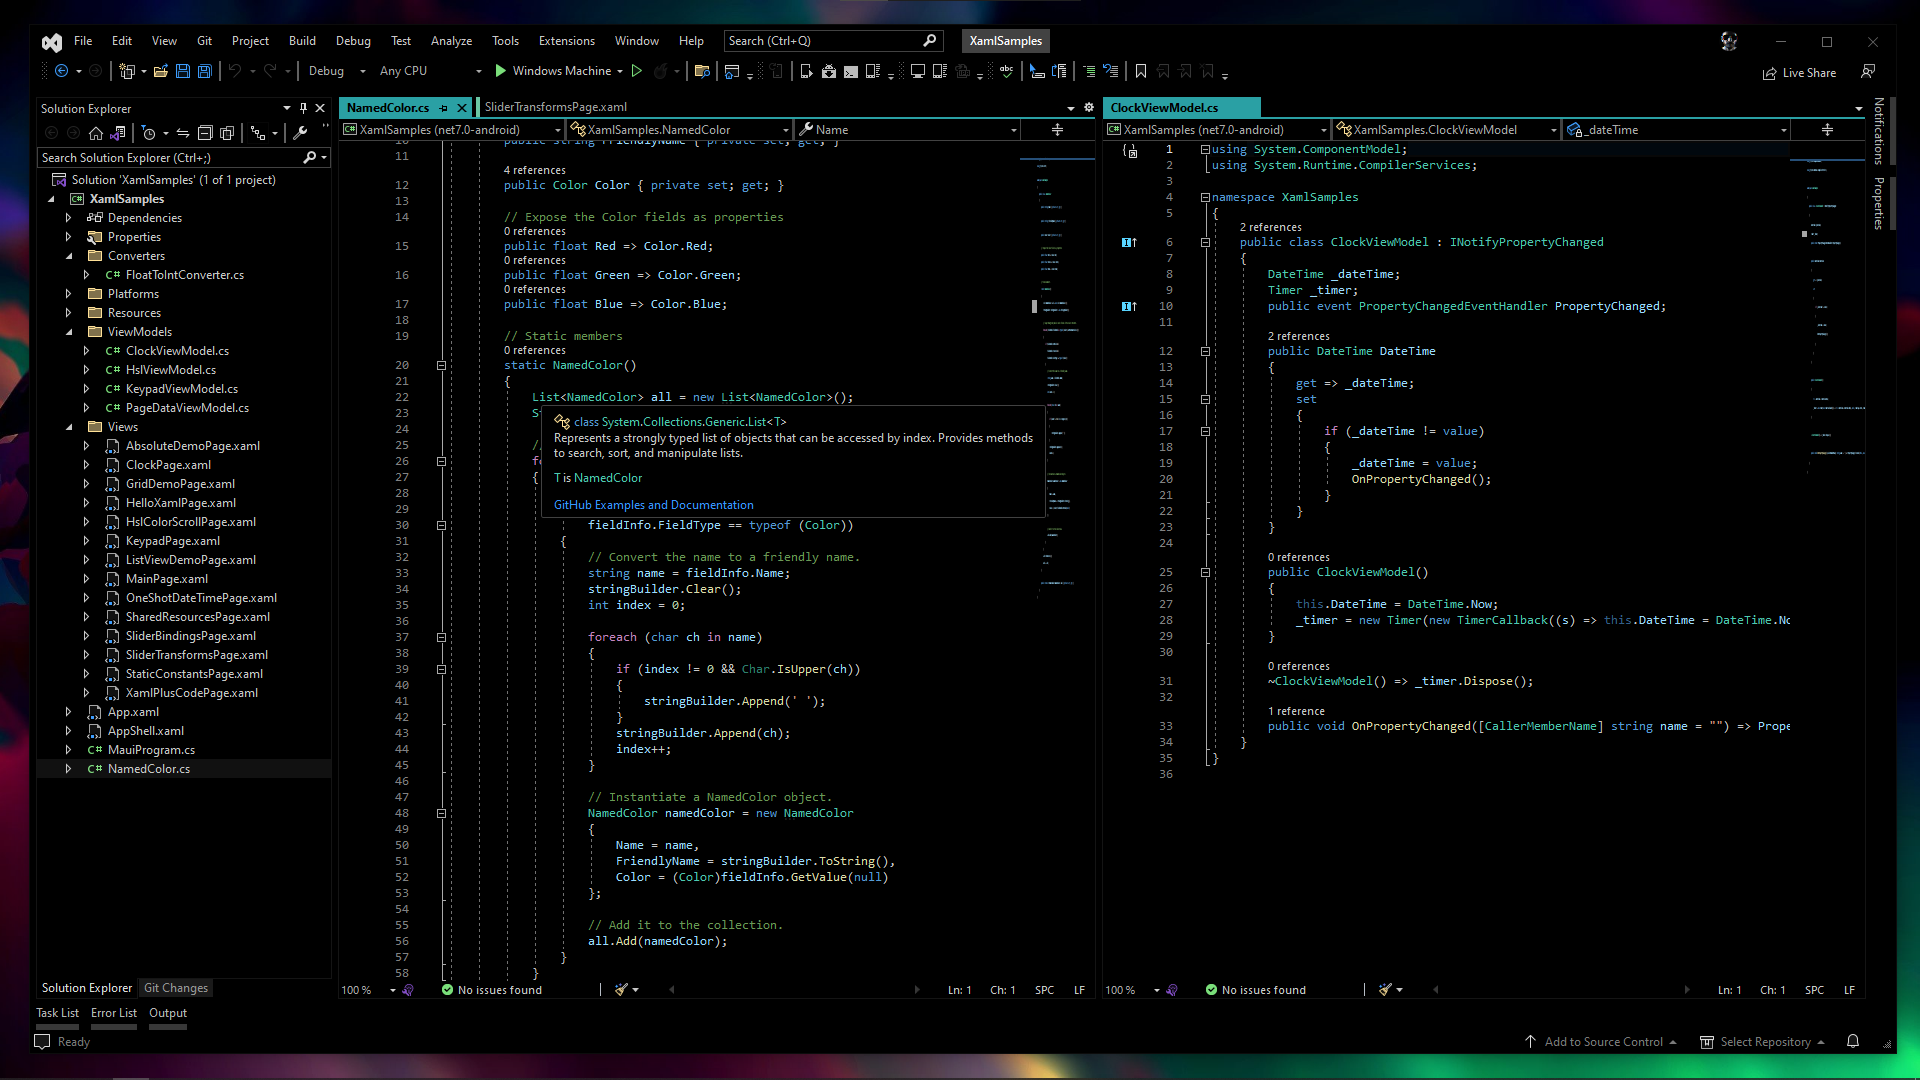The image size is (1920, 1080).
Task: Click Collapse All in Solution Explorer toolbar
Action: click(205, 132)
